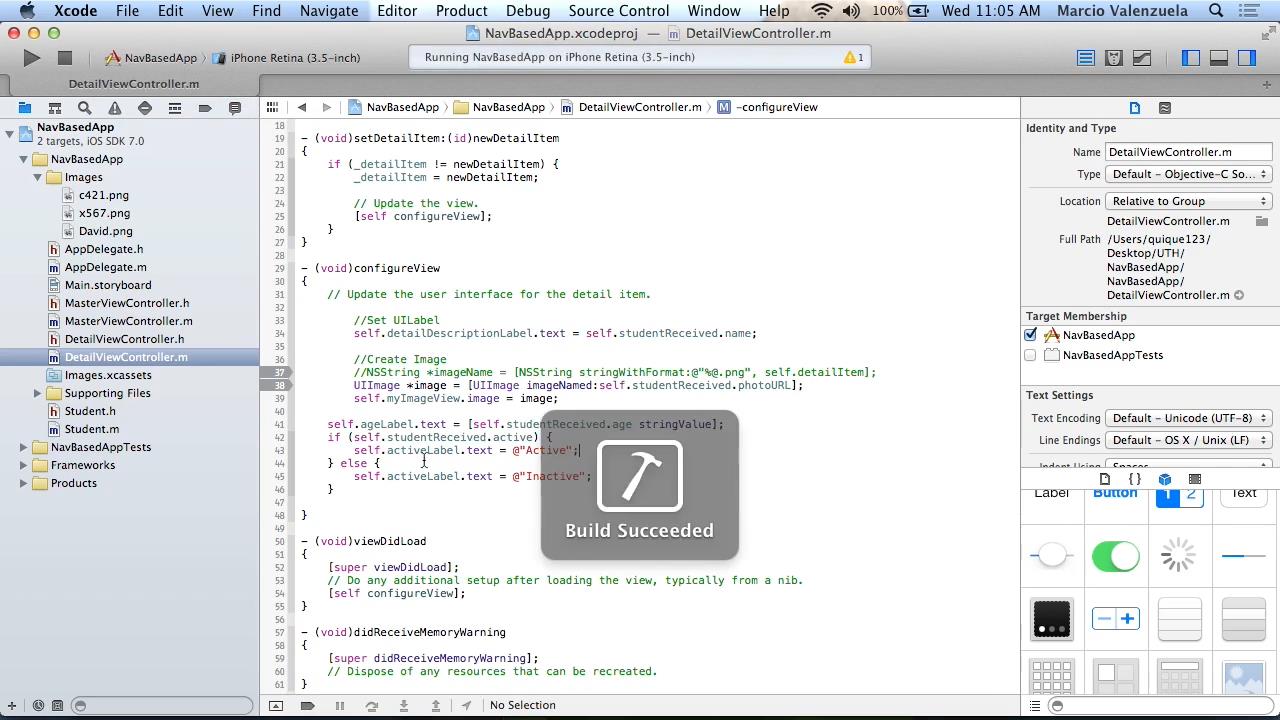Uncheck NavBasedApp target membership
The image size is (1280, 720).
1030,335
